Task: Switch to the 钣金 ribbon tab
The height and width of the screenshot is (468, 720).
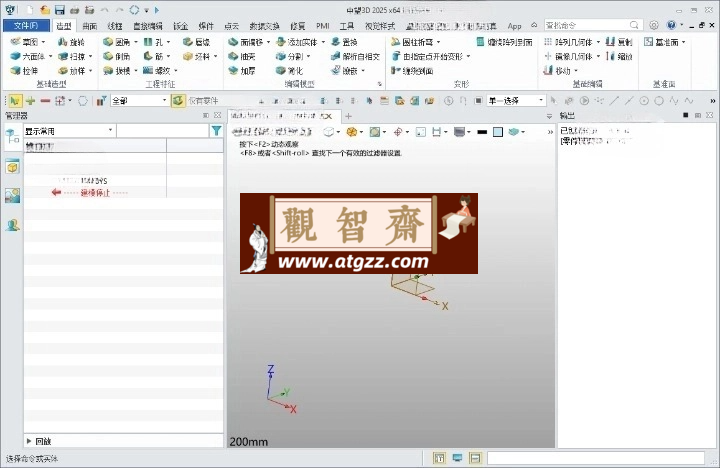Action: pos(180,26)
